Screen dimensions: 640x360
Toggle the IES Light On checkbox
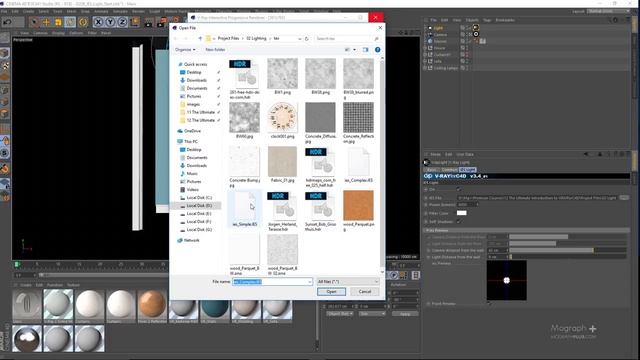point(458,189)
